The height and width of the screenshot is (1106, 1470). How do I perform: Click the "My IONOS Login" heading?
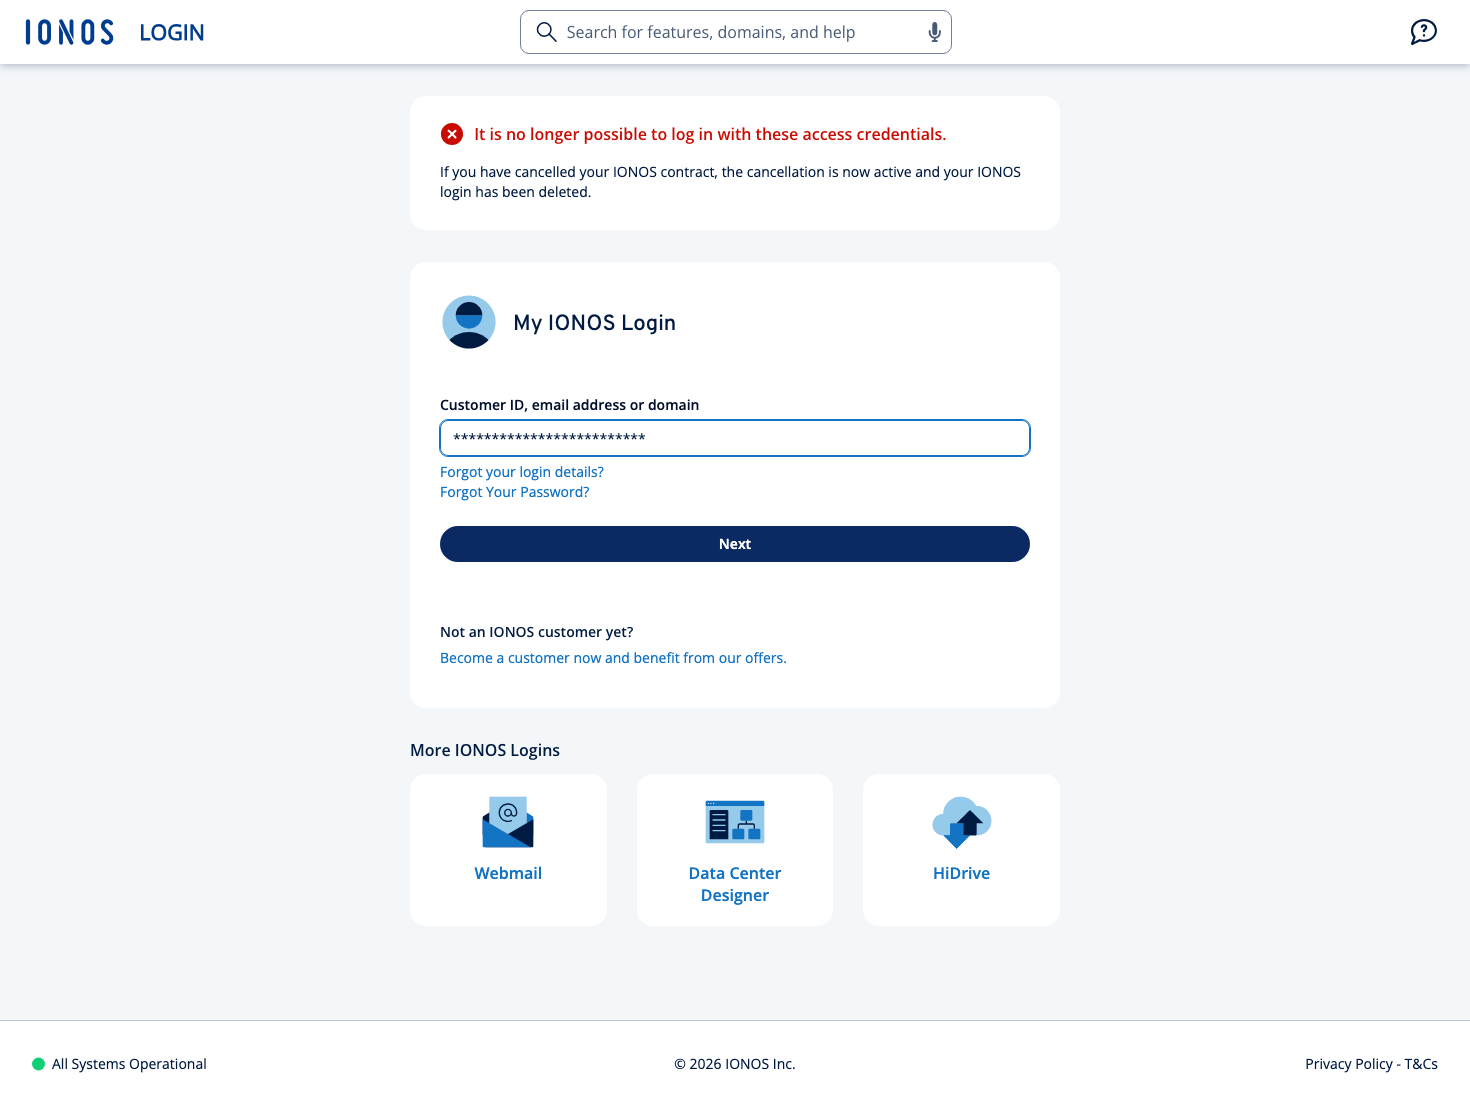pos(594,323)
